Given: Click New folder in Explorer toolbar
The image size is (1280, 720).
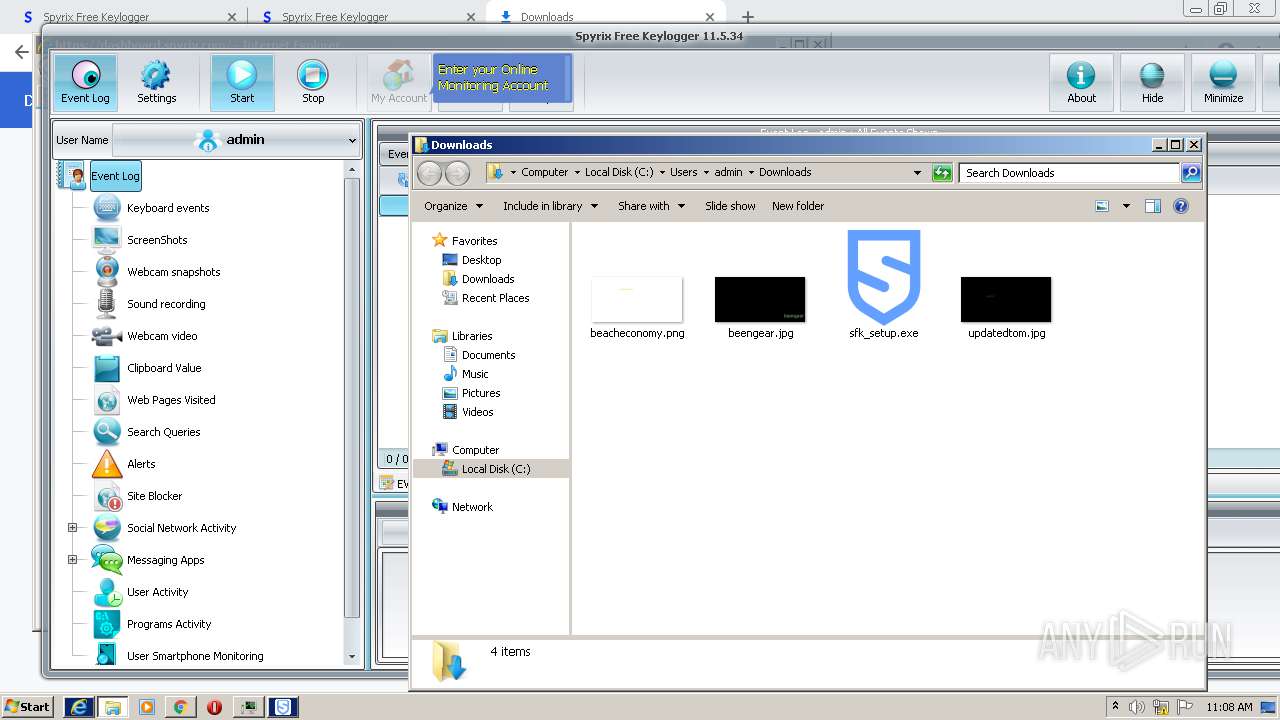Looking at the screenshot, I should (x=798, y=206).
